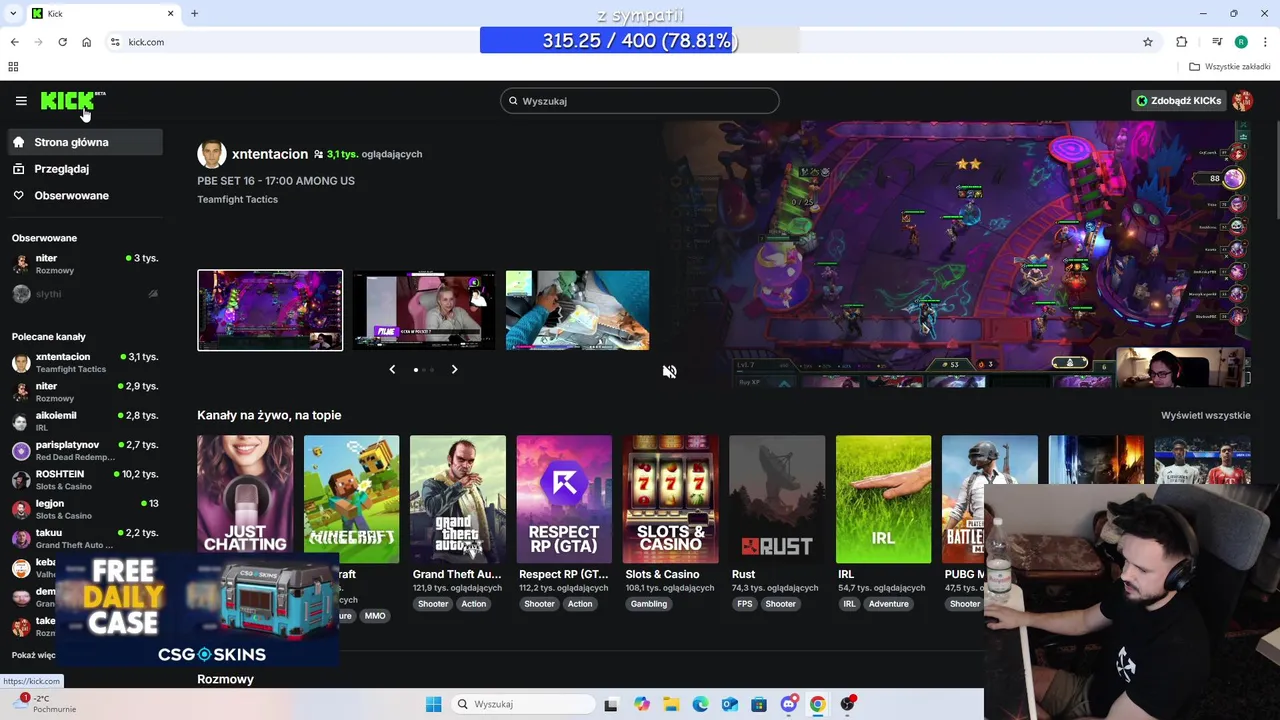Open recommended channel parisplatynov
The width and height of the screenshot is (1280, 720).
point(85,450)
